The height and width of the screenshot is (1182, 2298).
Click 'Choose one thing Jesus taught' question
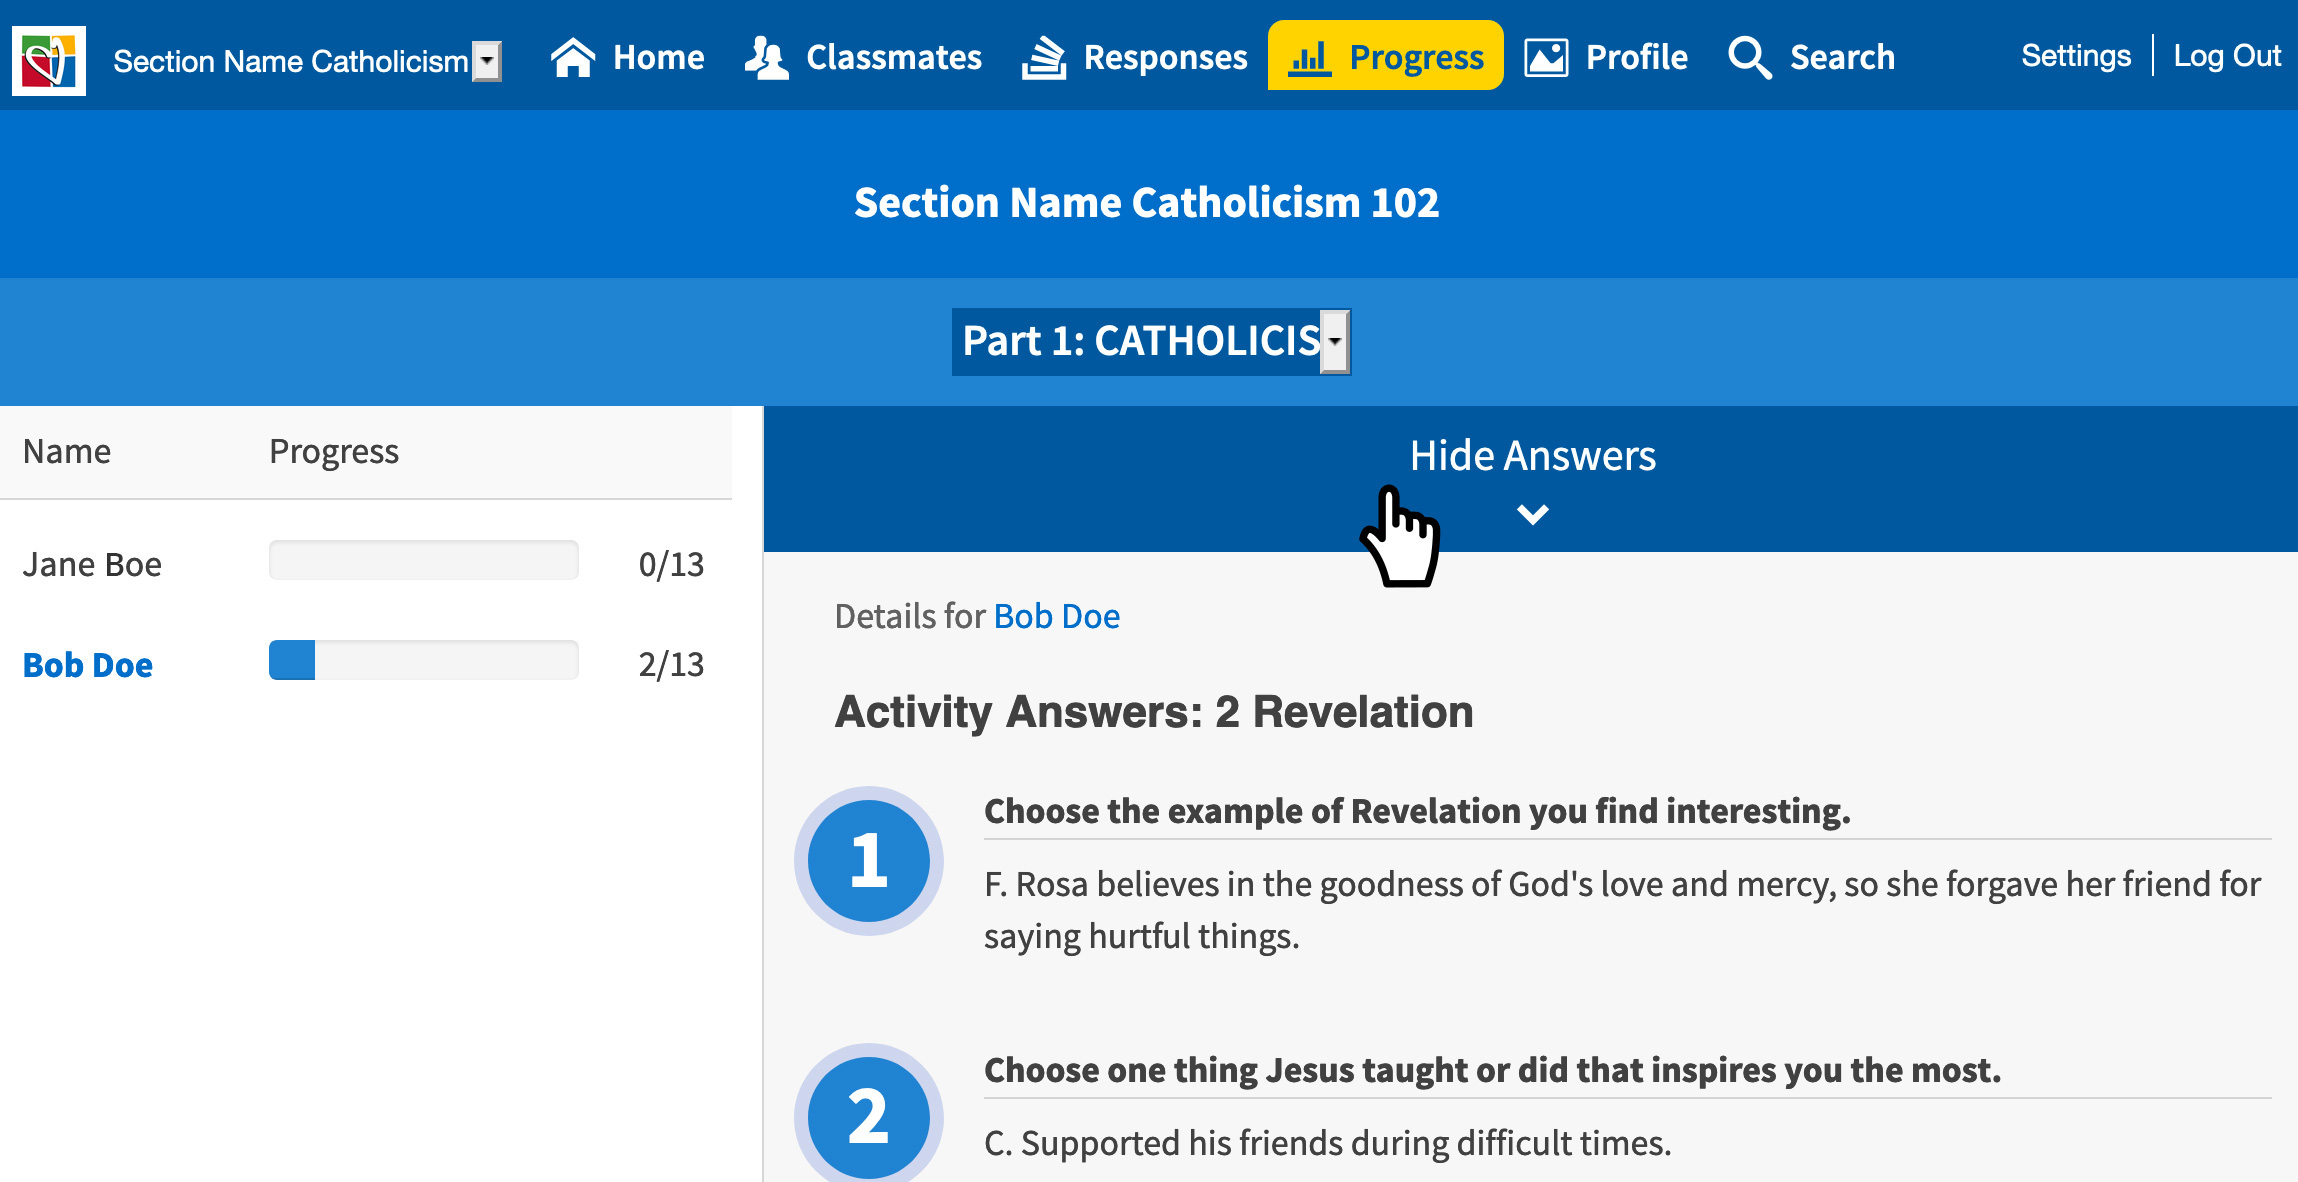[x=1492, y=1070]
